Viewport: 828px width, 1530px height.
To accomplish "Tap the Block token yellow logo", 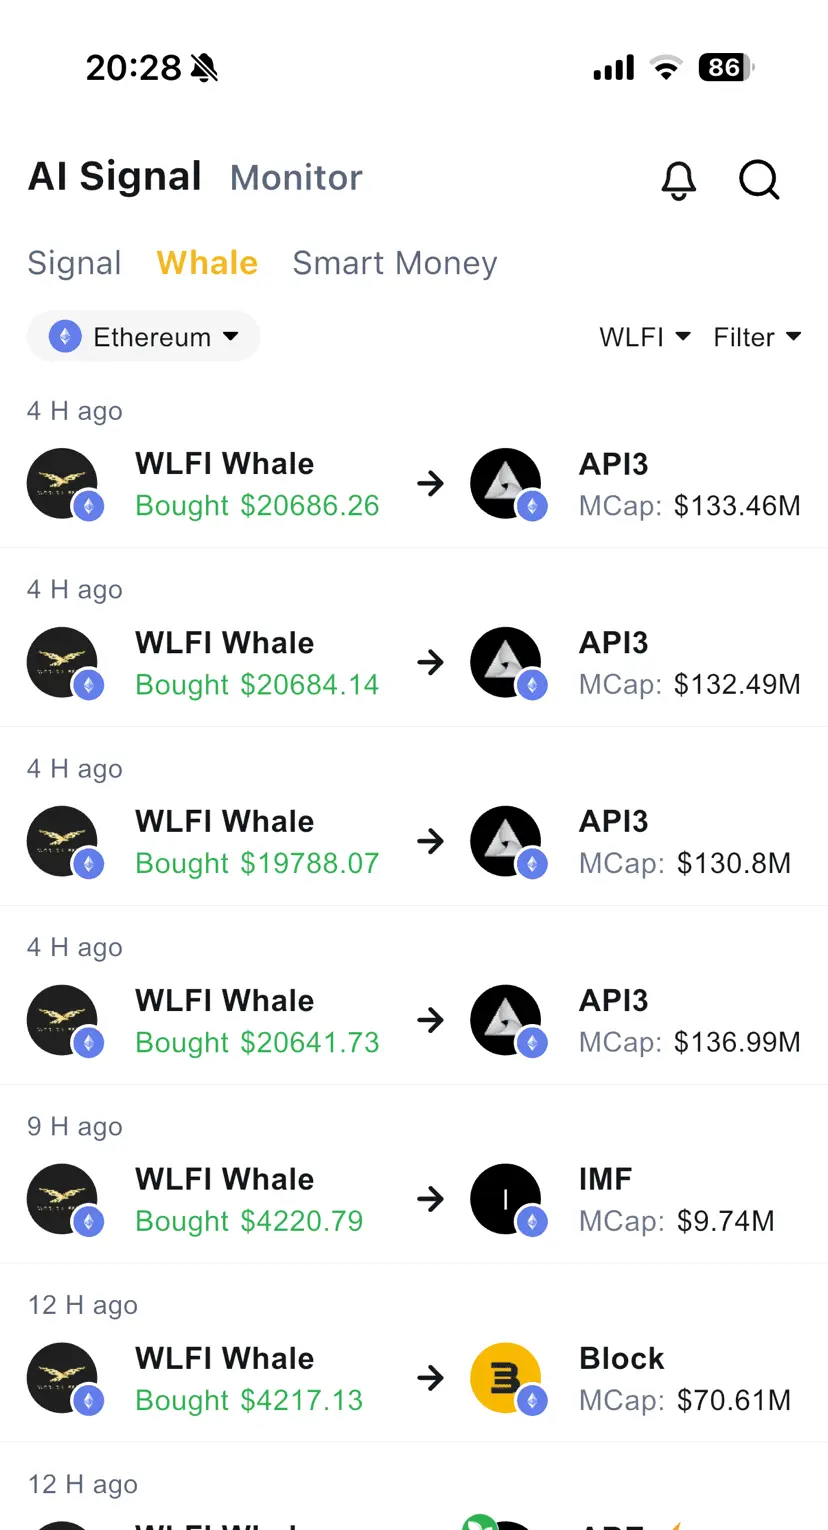I will coord(506,1379).
